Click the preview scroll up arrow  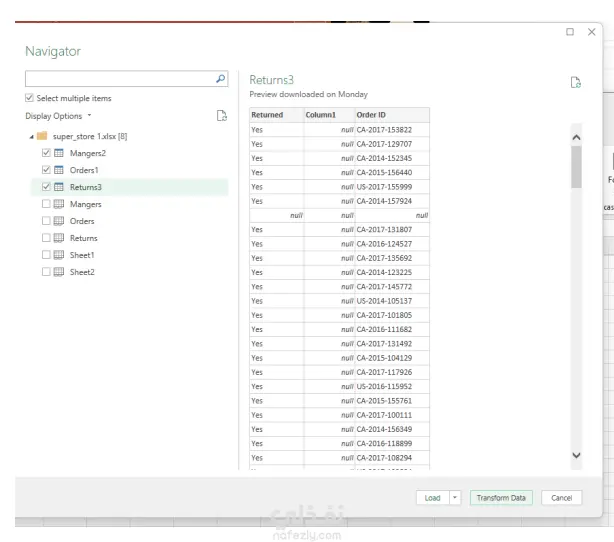click(576, 137)
